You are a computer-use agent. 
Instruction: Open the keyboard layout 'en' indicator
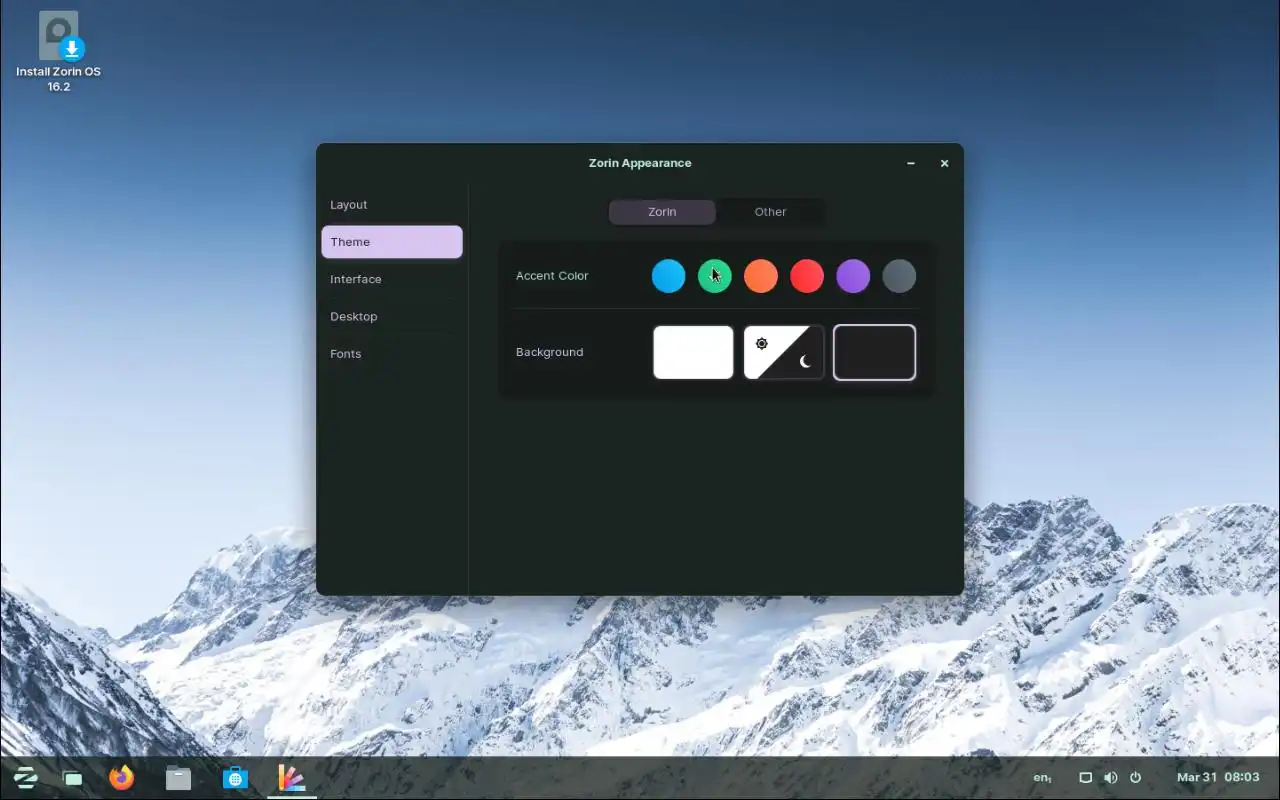click(x=1042, y=777)
